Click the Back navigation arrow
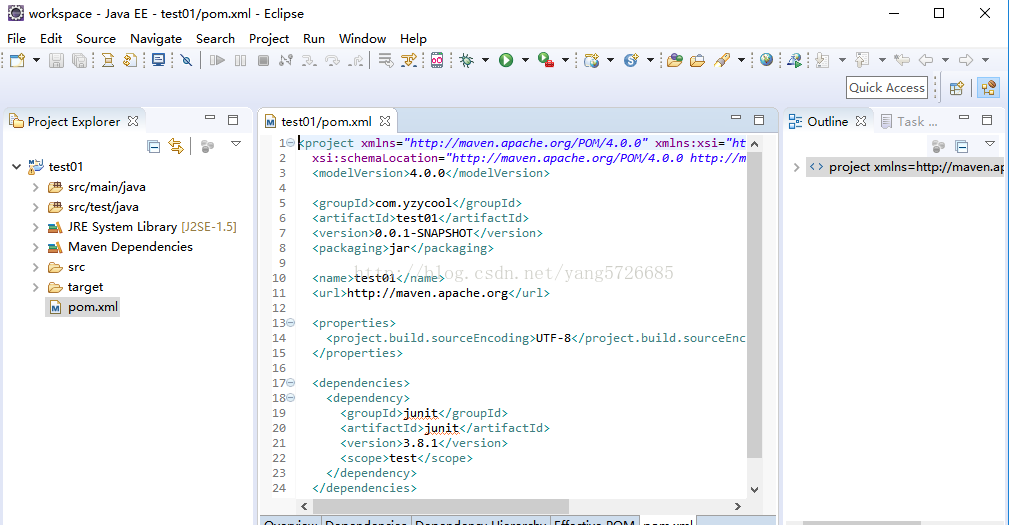The width and height of the screenshot is (1009, 525). pyautogui.click(x=926, y=60)
